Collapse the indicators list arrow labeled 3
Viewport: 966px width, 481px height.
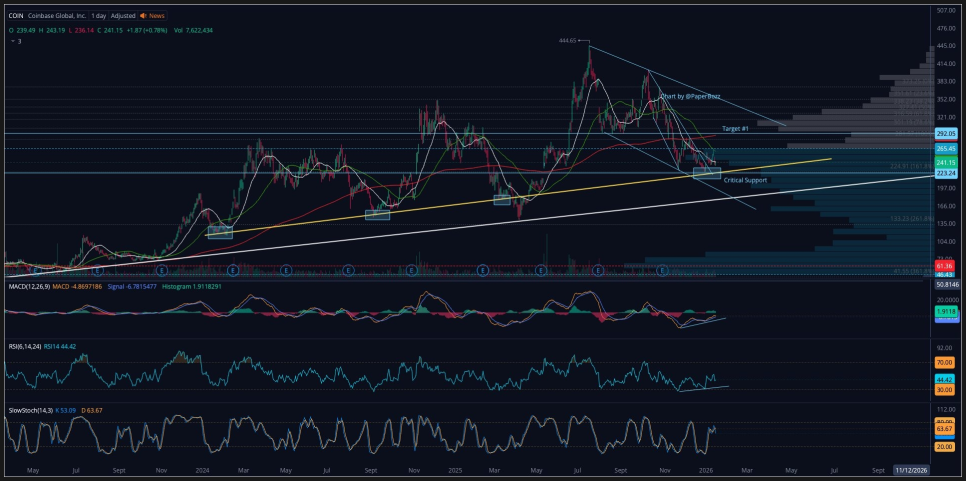(x=12, y=41)
